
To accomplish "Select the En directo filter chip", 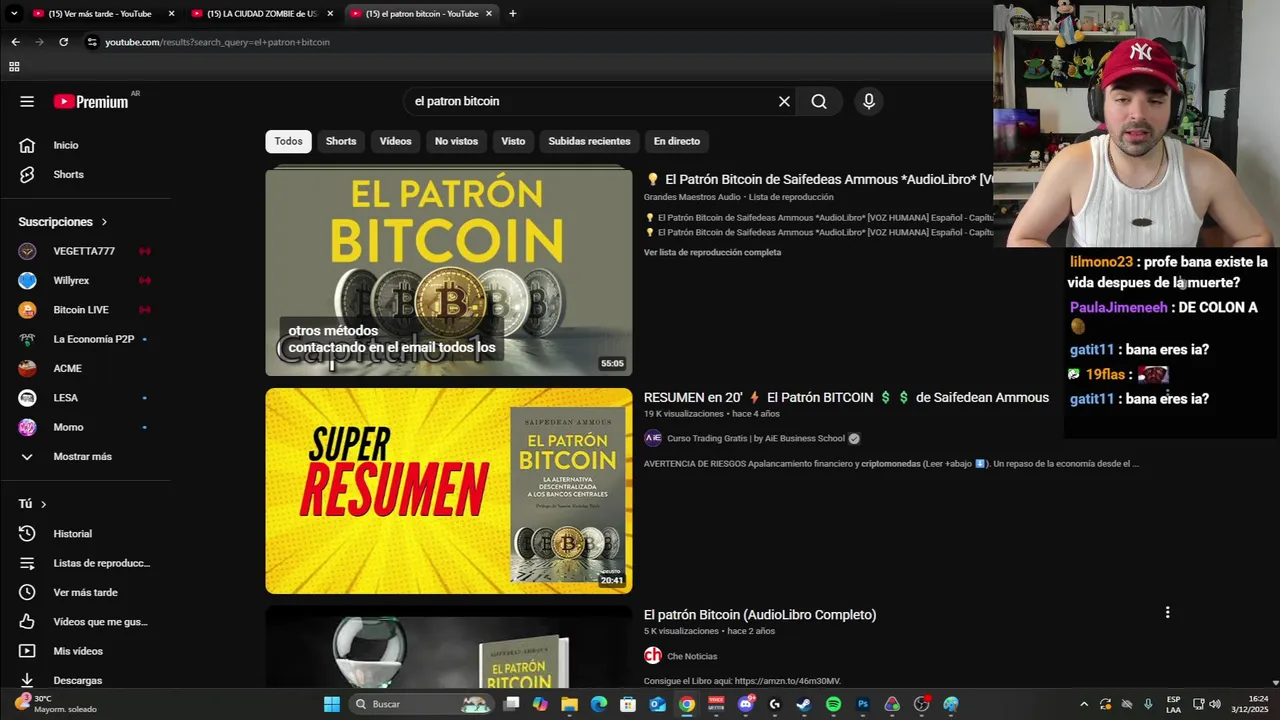I will point(677,141).
